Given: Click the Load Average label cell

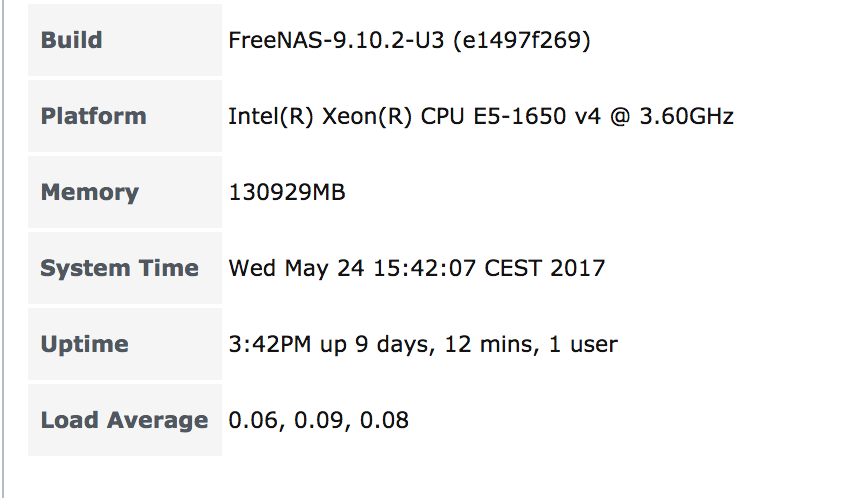Looking at the screenshot, I should click(x=125, y=419).
